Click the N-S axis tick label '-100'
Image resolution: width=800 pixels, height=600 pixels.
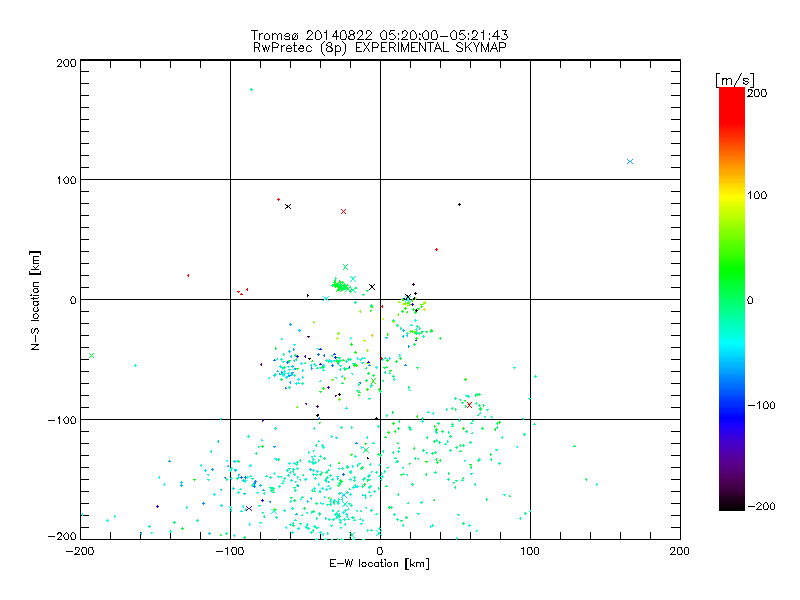tap(62, 420)
